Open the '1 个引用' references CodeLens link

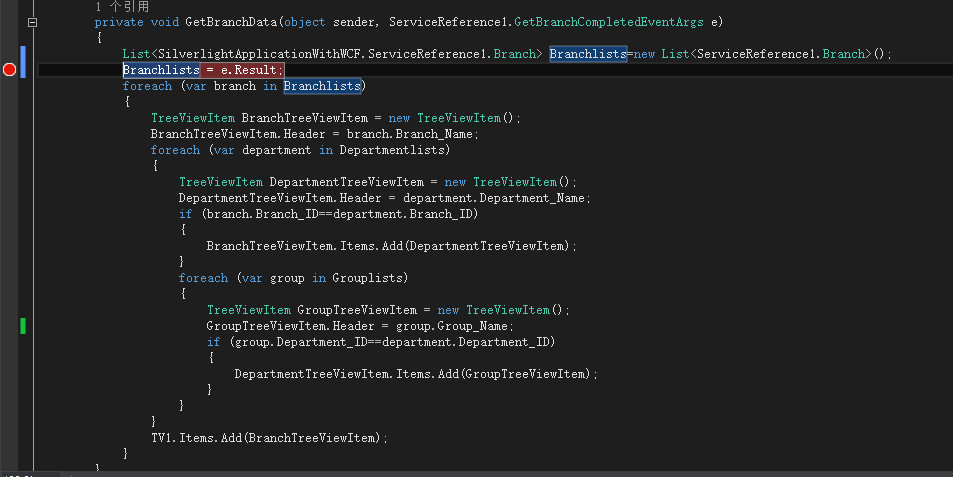click(122, 7)
